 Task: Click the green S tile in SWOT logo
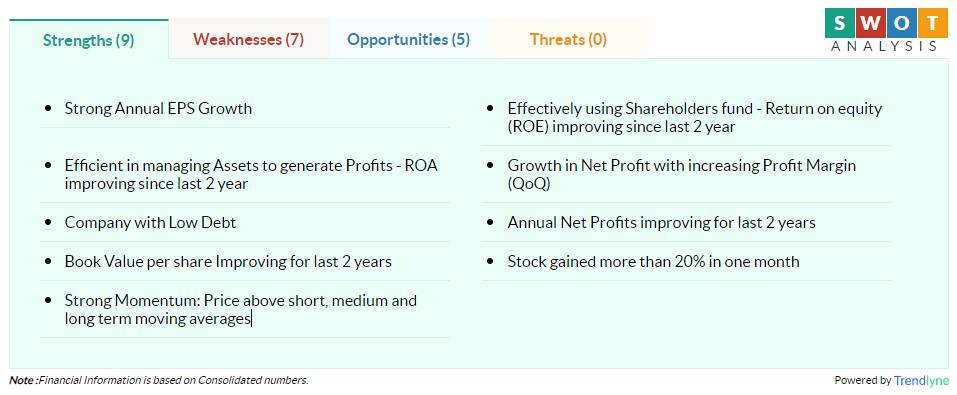click(840, 23)
